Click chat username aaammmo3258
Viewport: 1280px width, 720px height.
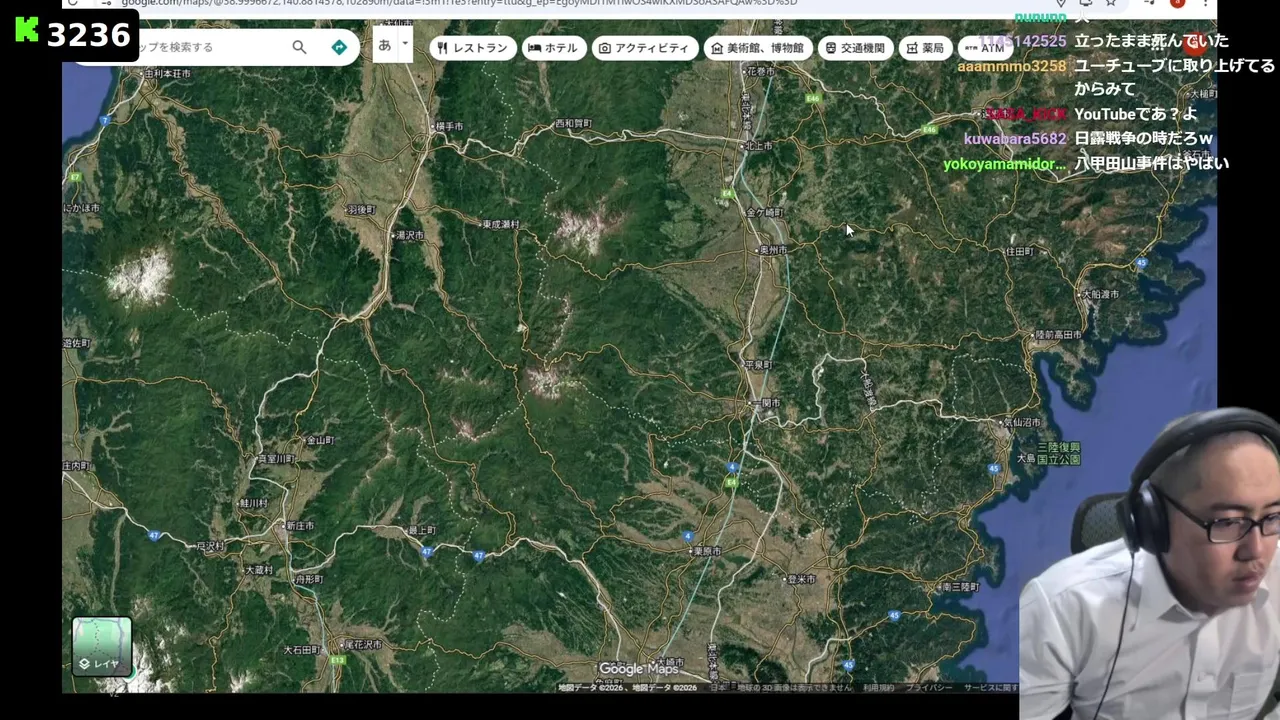click(1012, 67)
